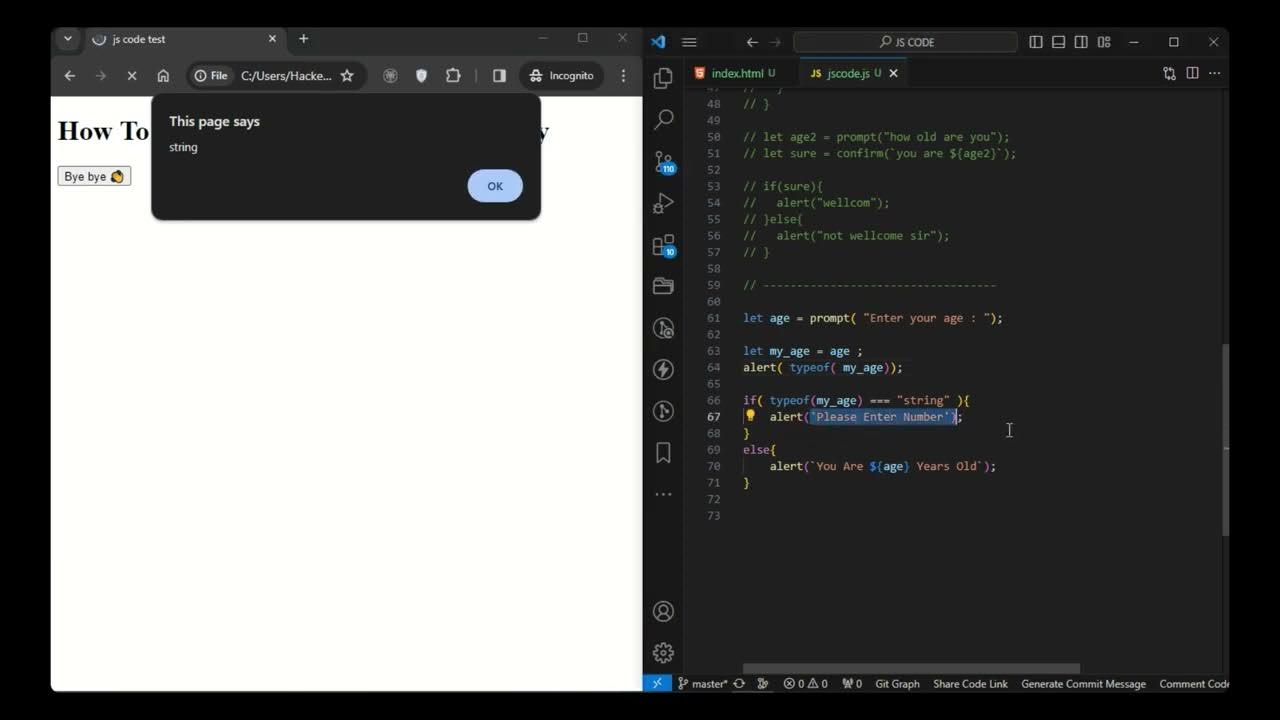This screenshot has width=1280, height=720.
Task: Go forward in the browser
Action: (x=100, y=76)
